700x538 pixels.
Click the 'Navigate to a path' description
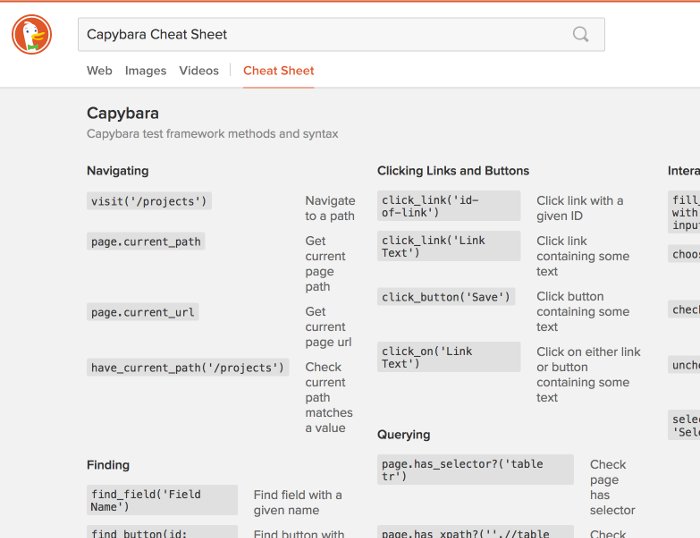330,208
